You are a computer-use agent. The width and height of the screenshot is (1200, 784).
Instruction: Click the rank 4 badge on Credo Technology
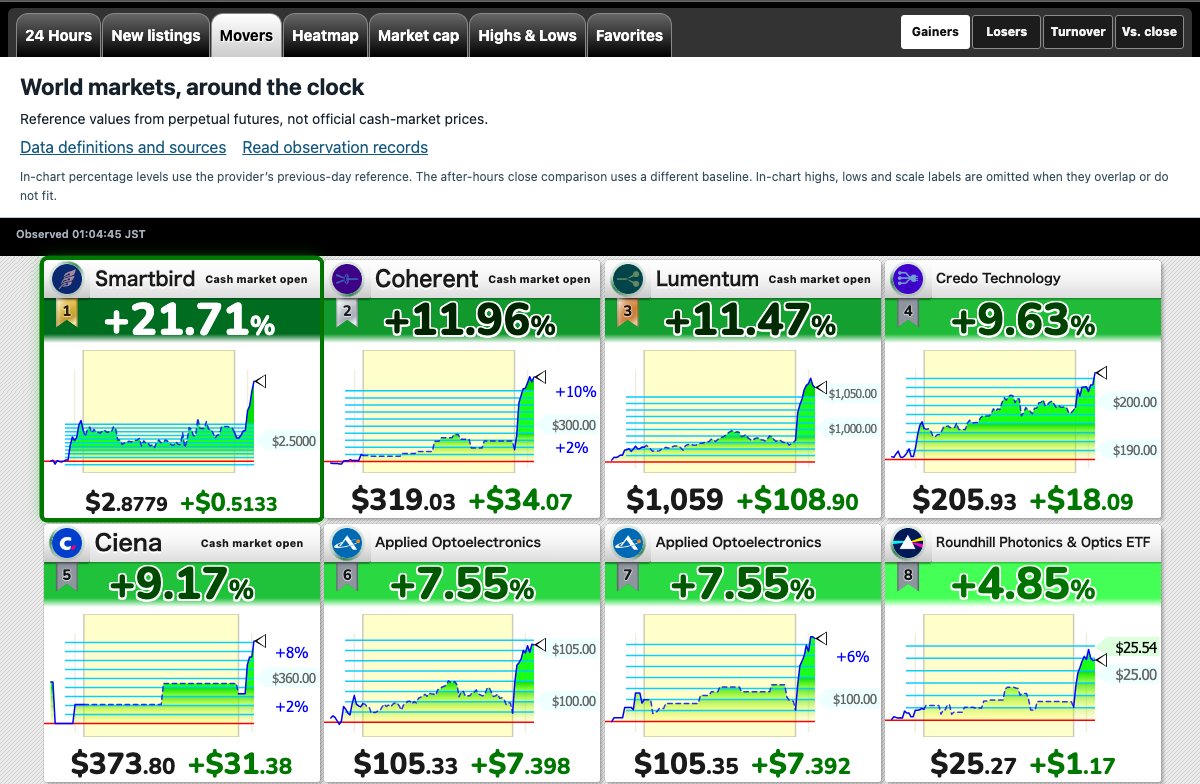(907, 314)
